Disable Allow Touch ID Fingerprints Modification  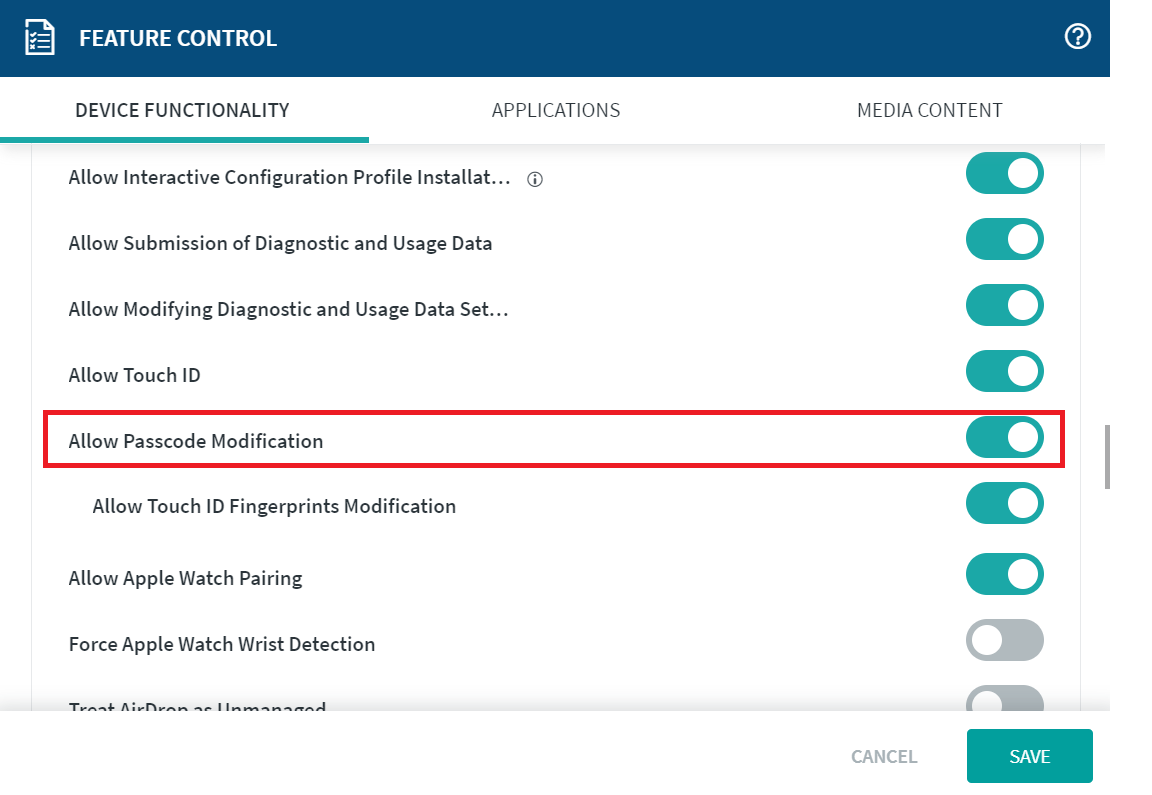(x=1004, y=503)
